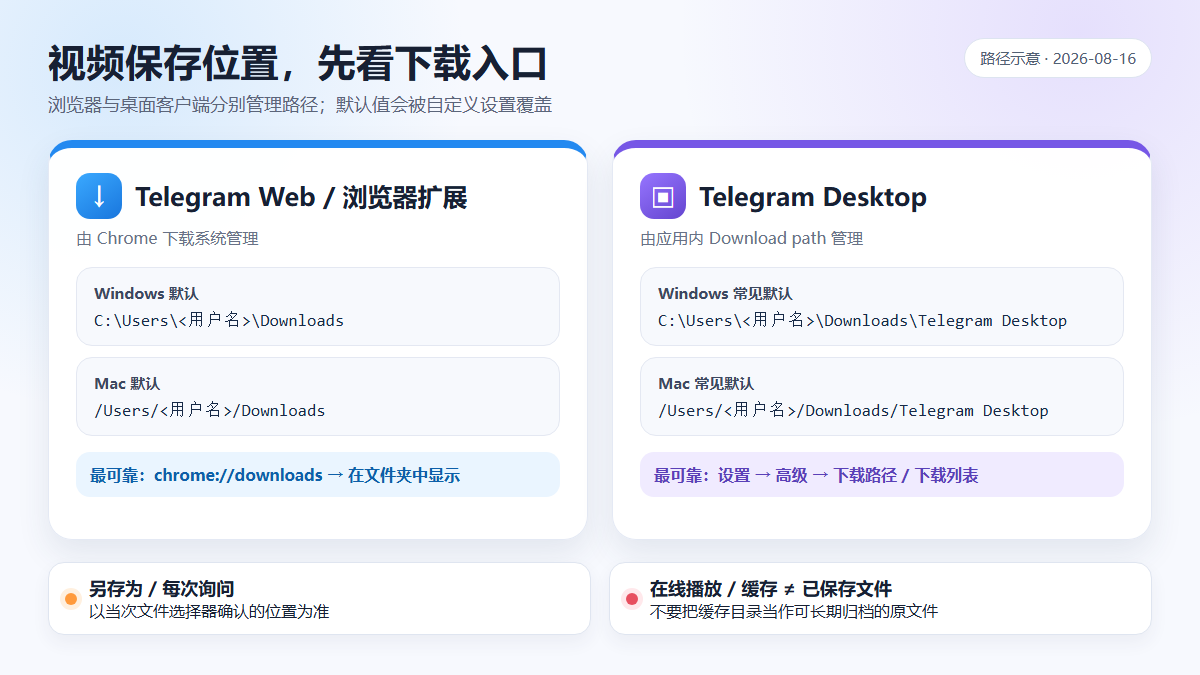Click the text 由应用内 Download path 管理
The image size is (1200, 675).
(x=751, y=239)
